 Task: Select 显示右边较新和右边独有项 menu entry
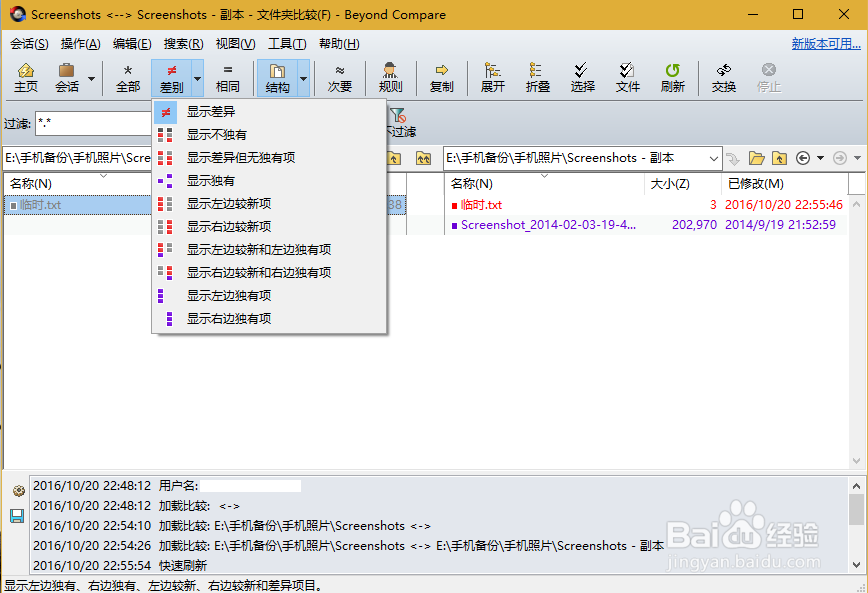[269, 272]
